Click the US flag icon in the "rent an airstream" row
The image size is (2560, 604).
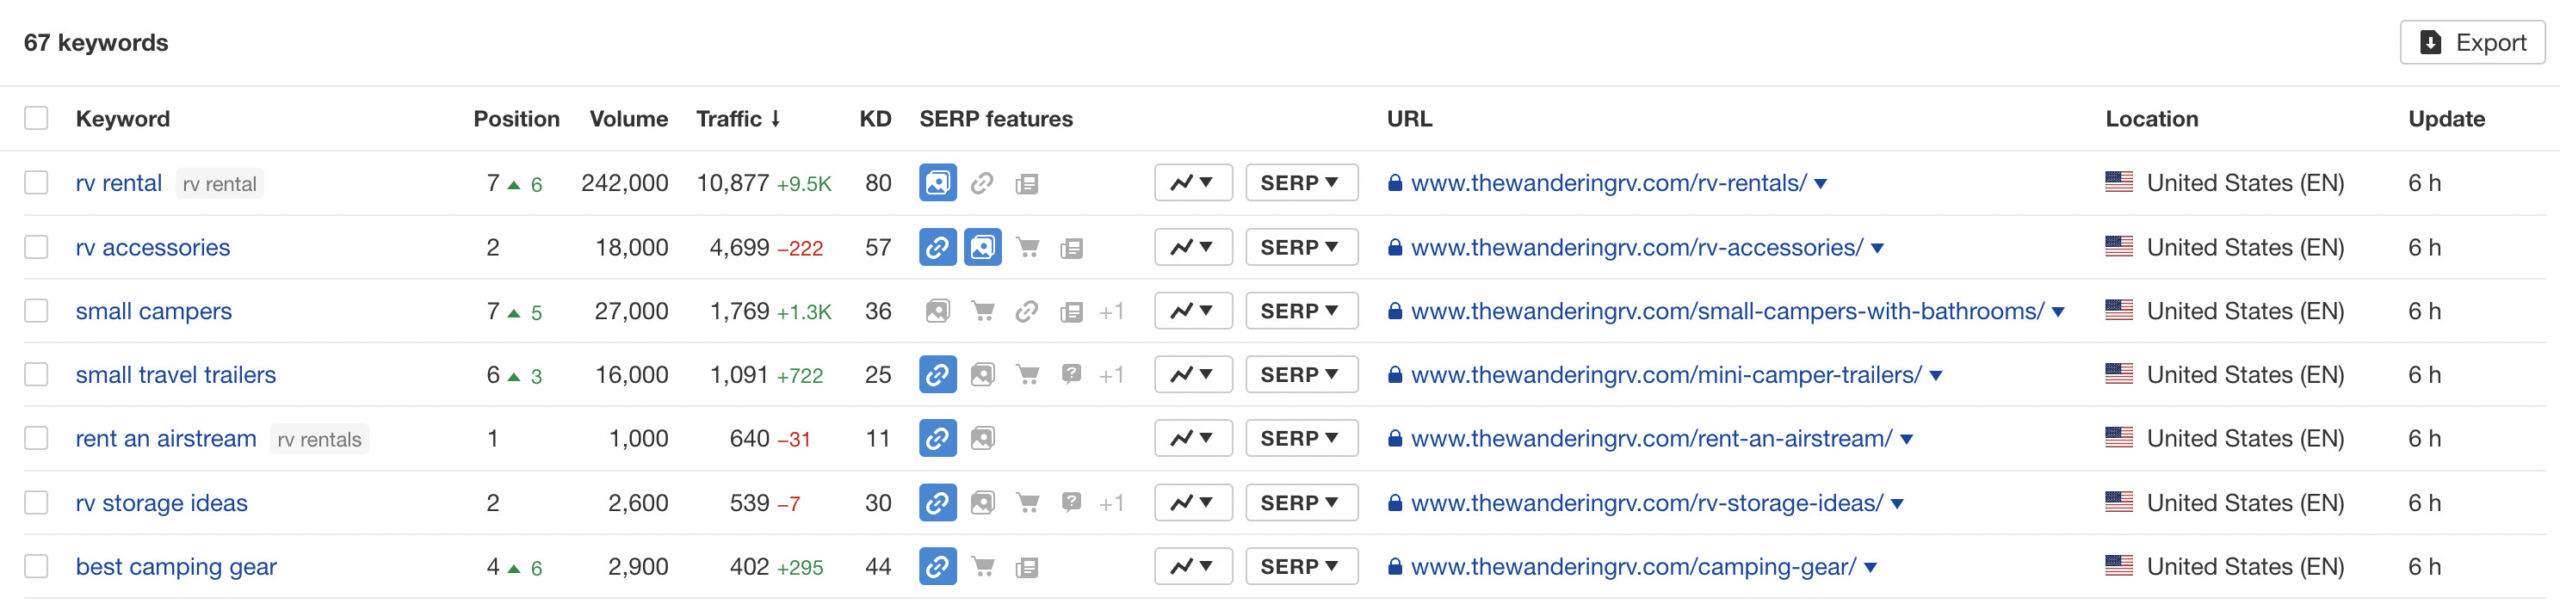(x=2117, y=438)
